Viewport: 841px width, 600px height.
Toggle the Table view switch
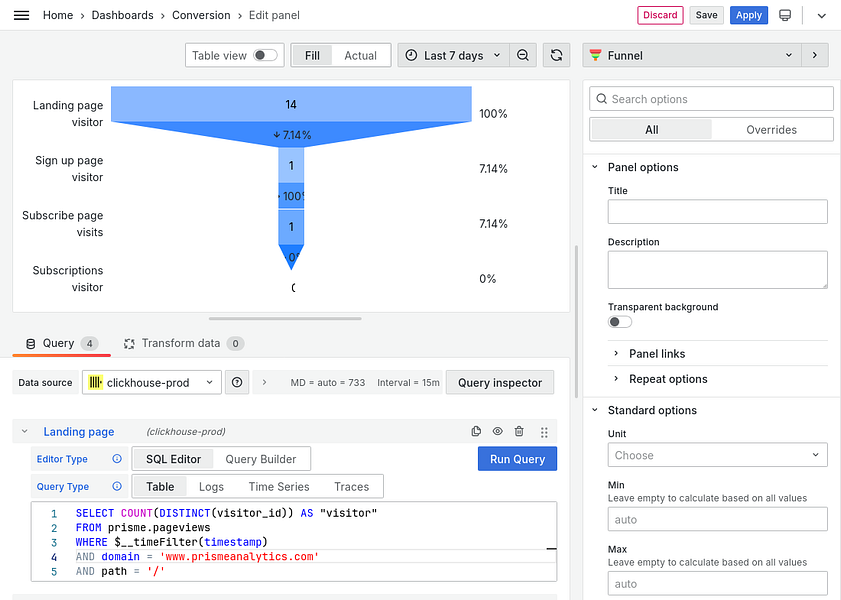click(x=265, y=55)
